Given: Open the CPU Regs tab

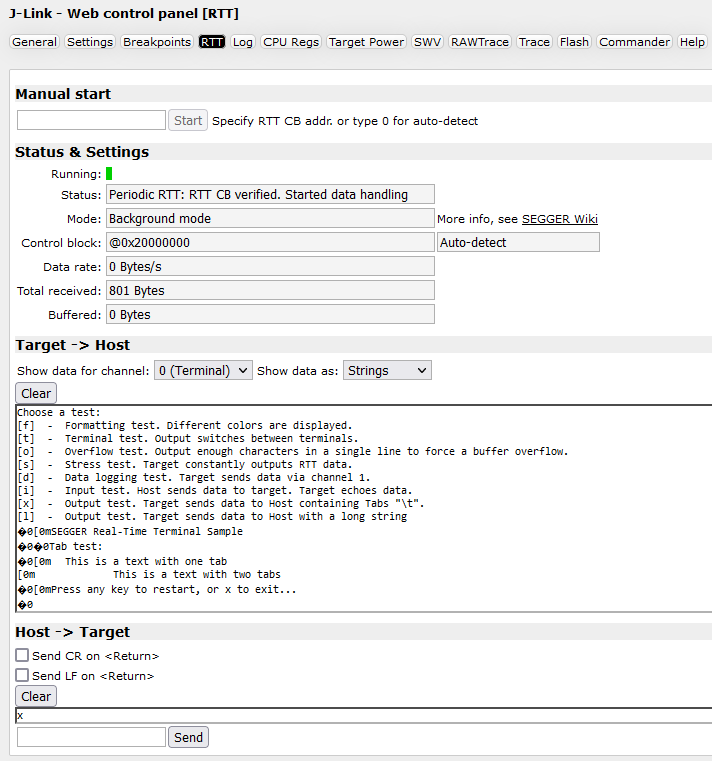Looking at the screenshot, I should pos(291,42).
